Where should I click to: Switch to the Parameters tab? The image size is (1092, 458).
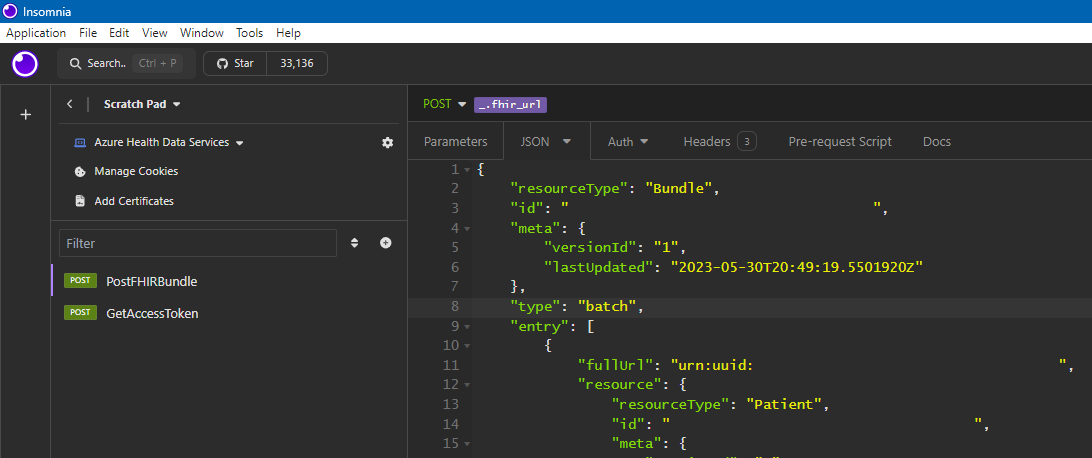click(x=455, y=141)
